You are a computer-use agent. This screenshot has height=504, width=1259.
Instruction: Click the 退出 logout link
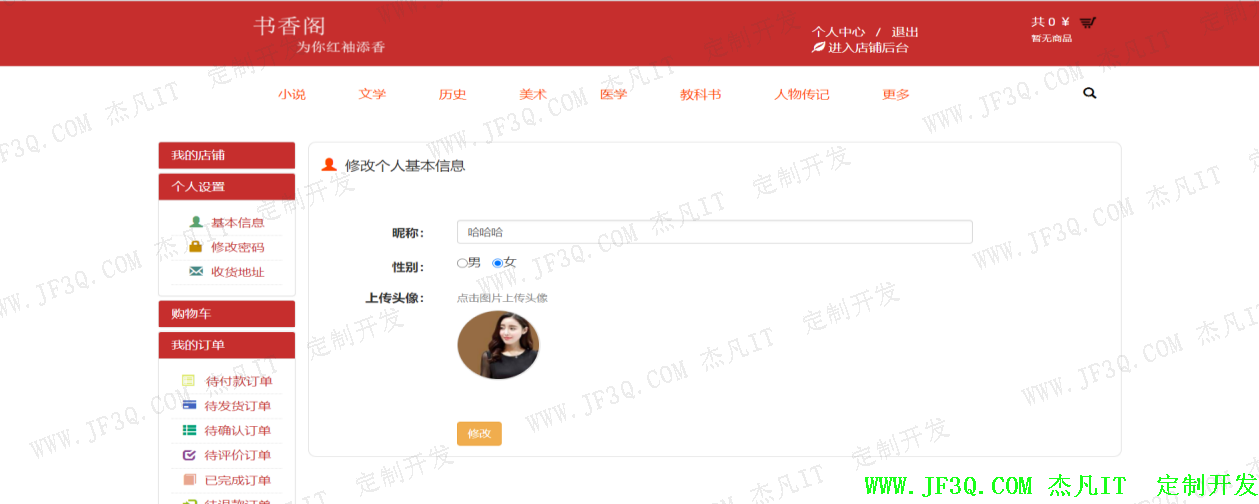904,32
